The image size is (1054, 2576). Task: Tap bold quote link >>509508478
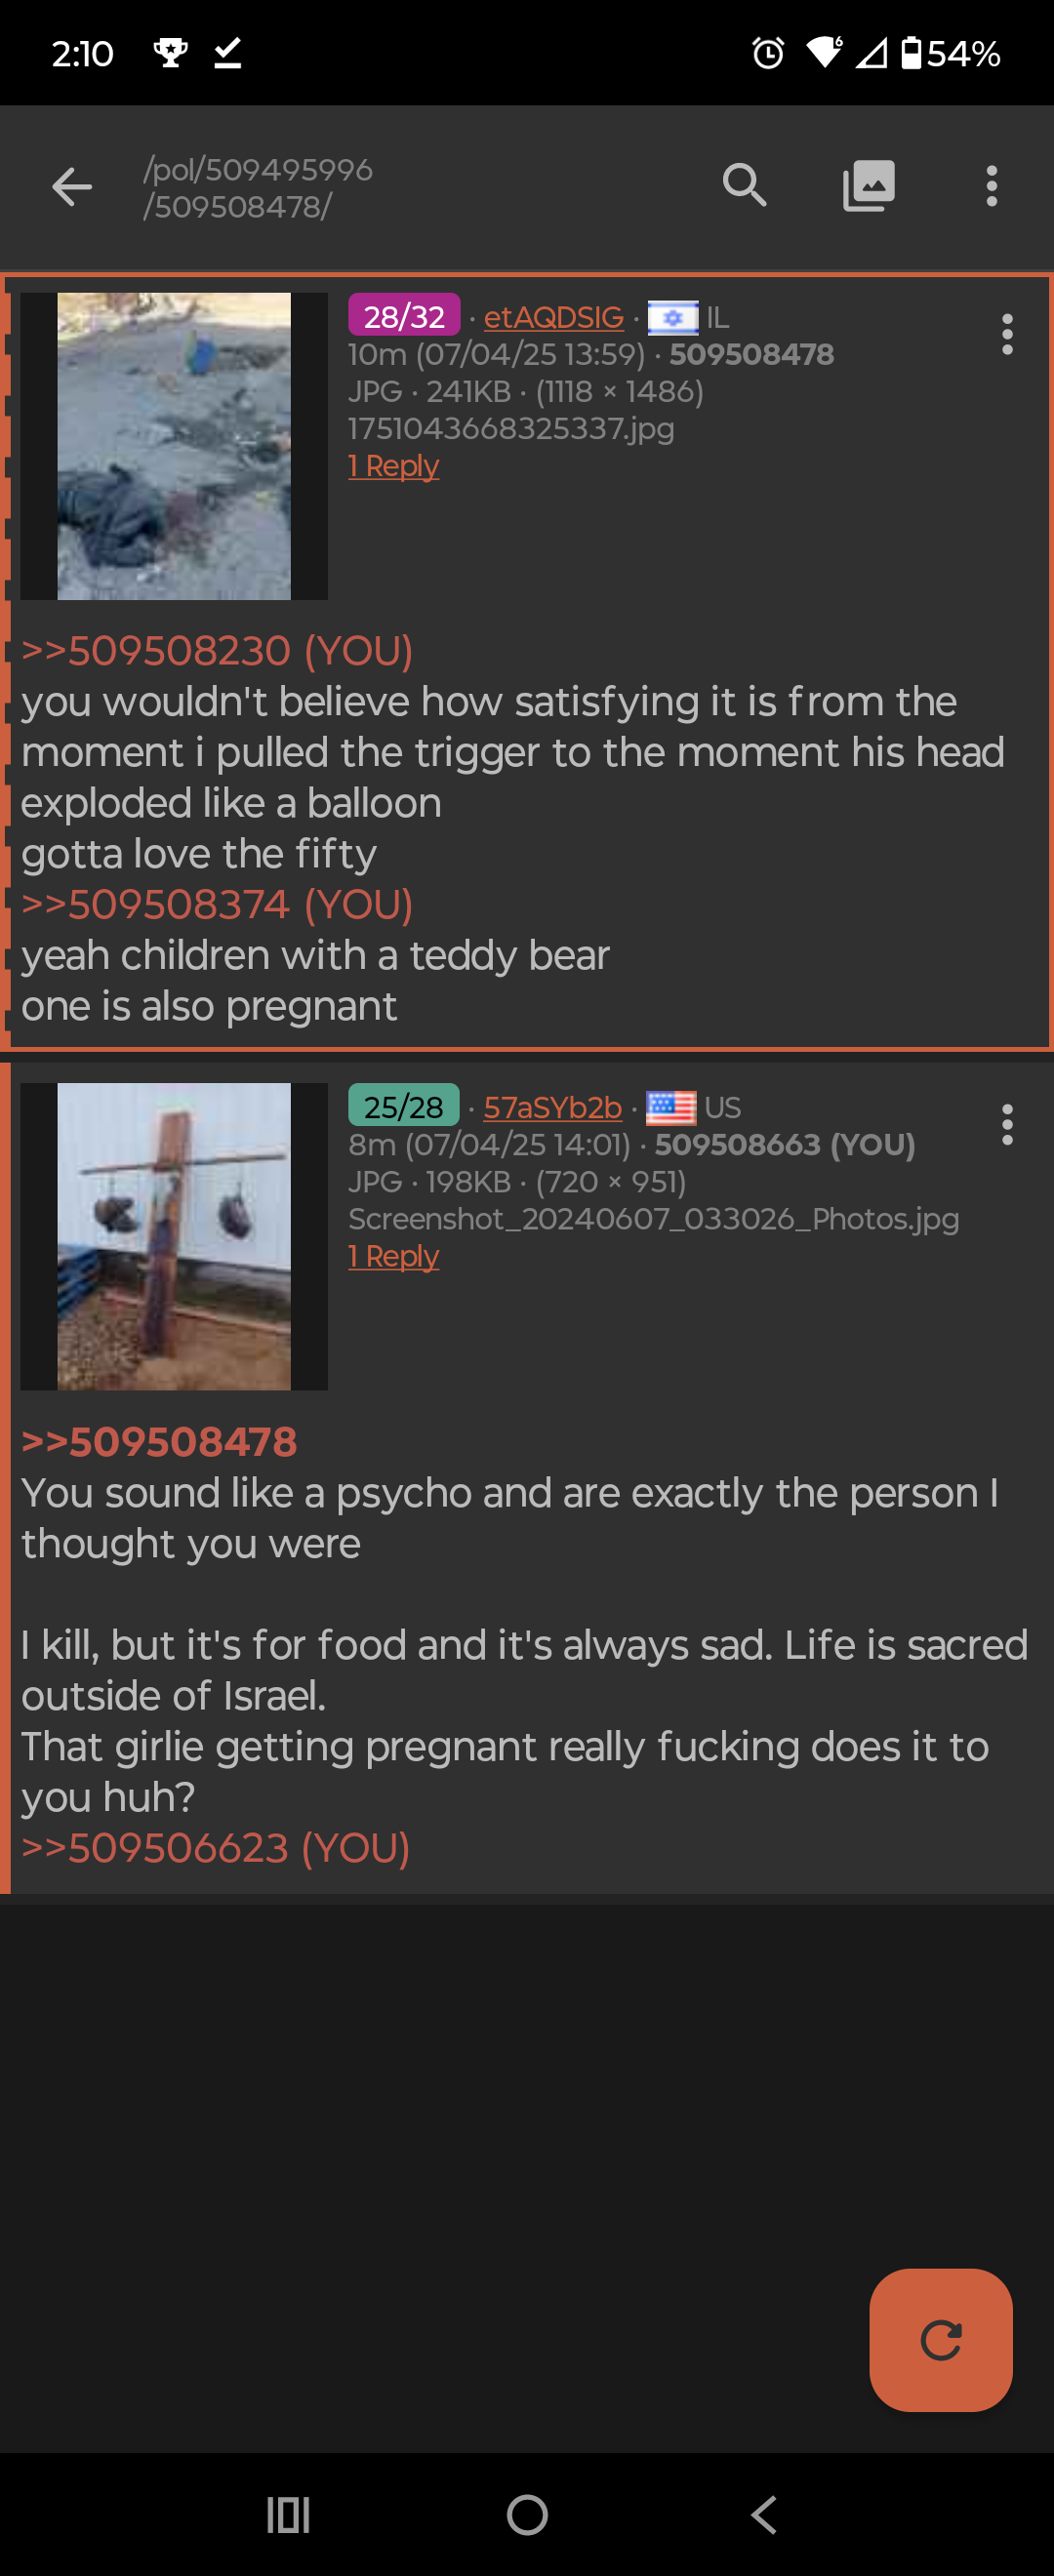[159, 1442]
